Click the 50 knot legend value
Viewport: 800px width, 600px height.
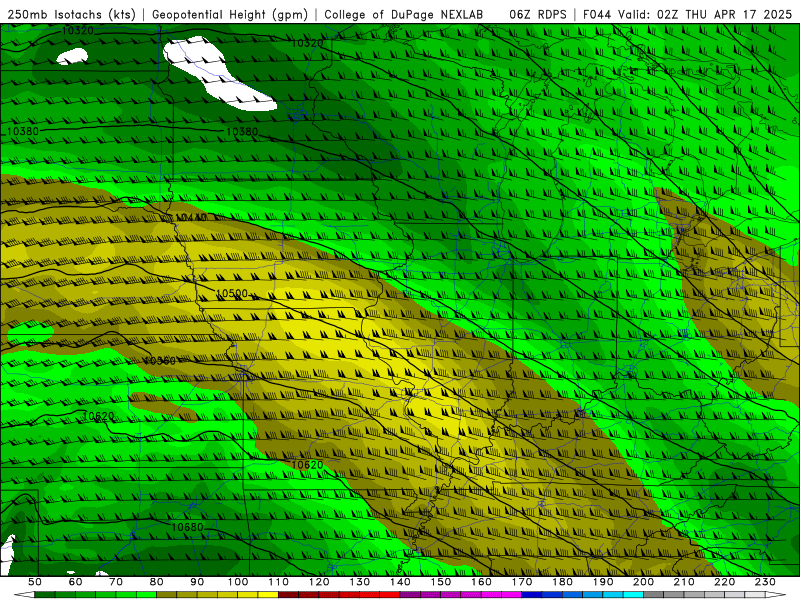click(x=35, y=582)
